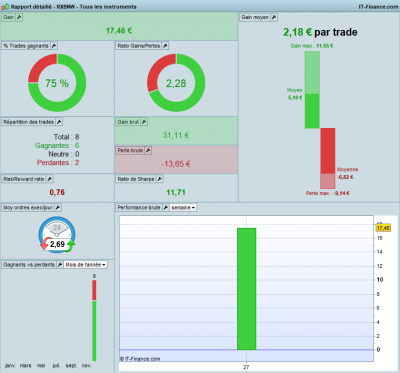
Task: Click the report icon in title bar
Action: point(5,6)
